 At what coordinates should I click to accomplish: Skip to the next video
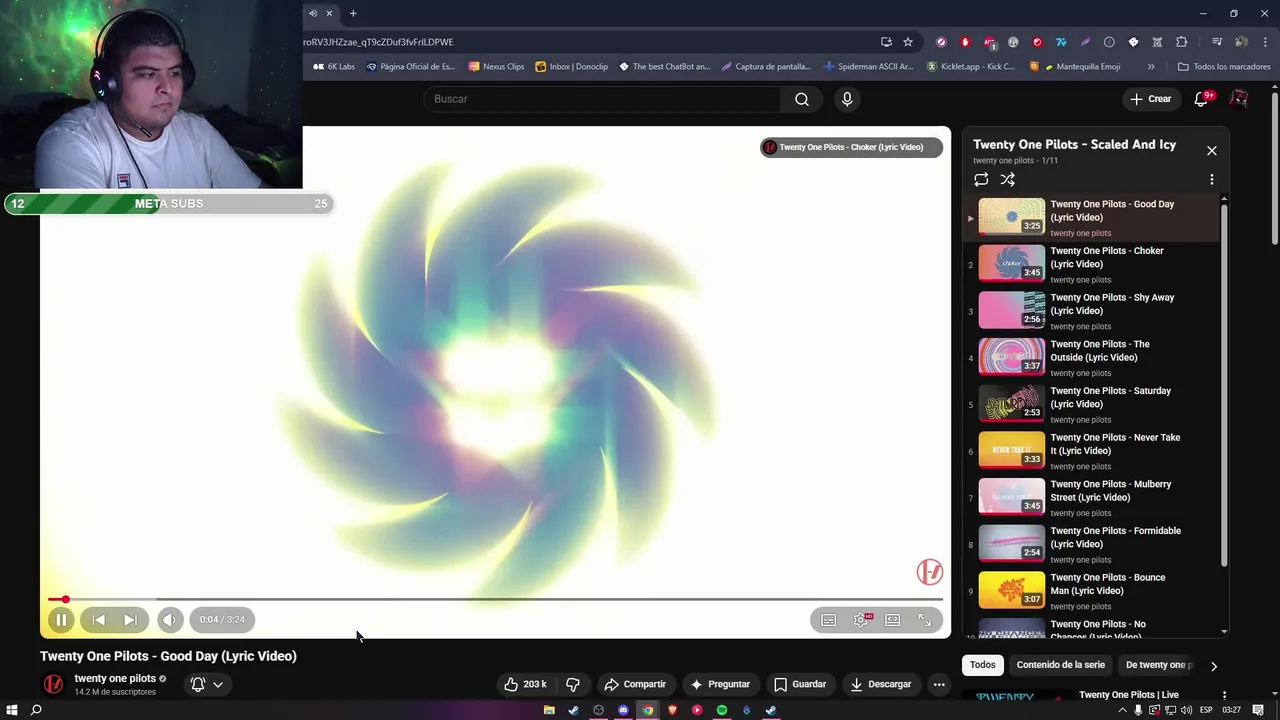tap(130, 620)
